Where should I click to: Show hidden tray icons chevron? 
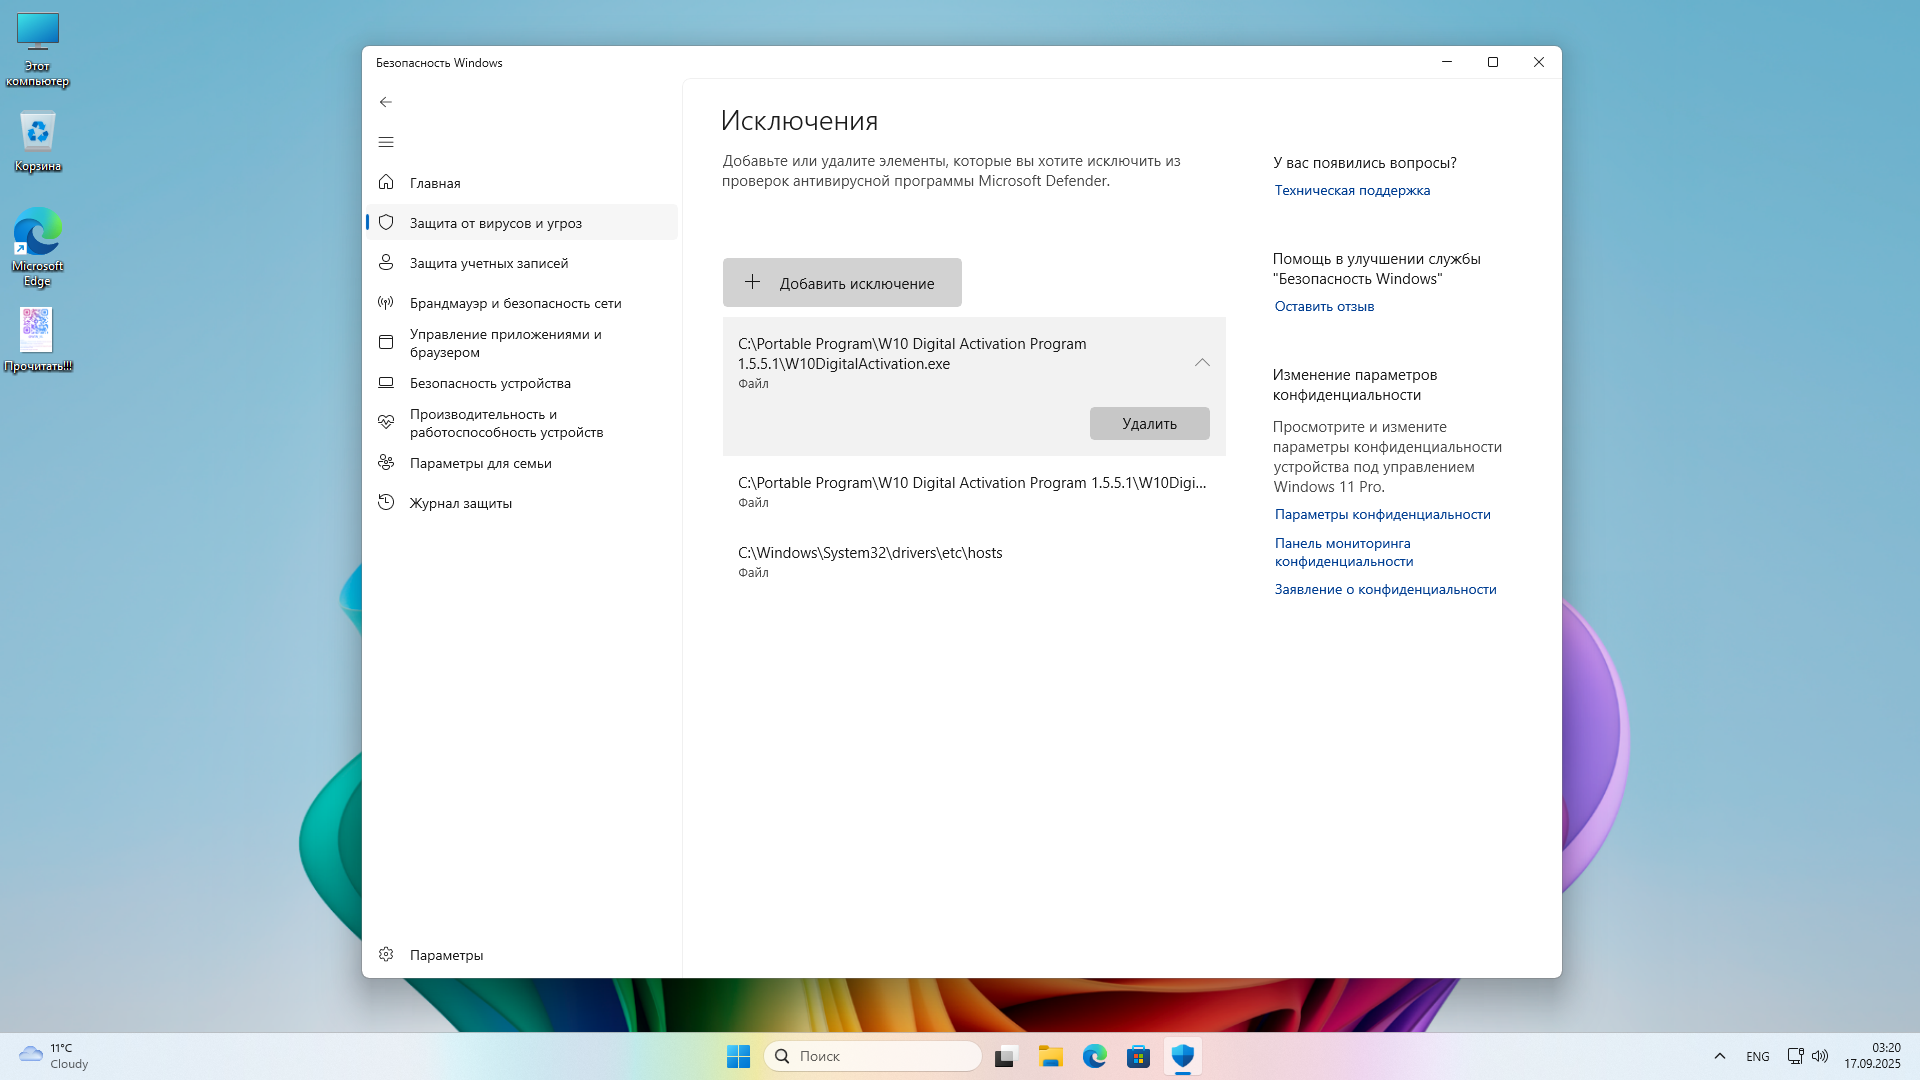[1720, 1056]
